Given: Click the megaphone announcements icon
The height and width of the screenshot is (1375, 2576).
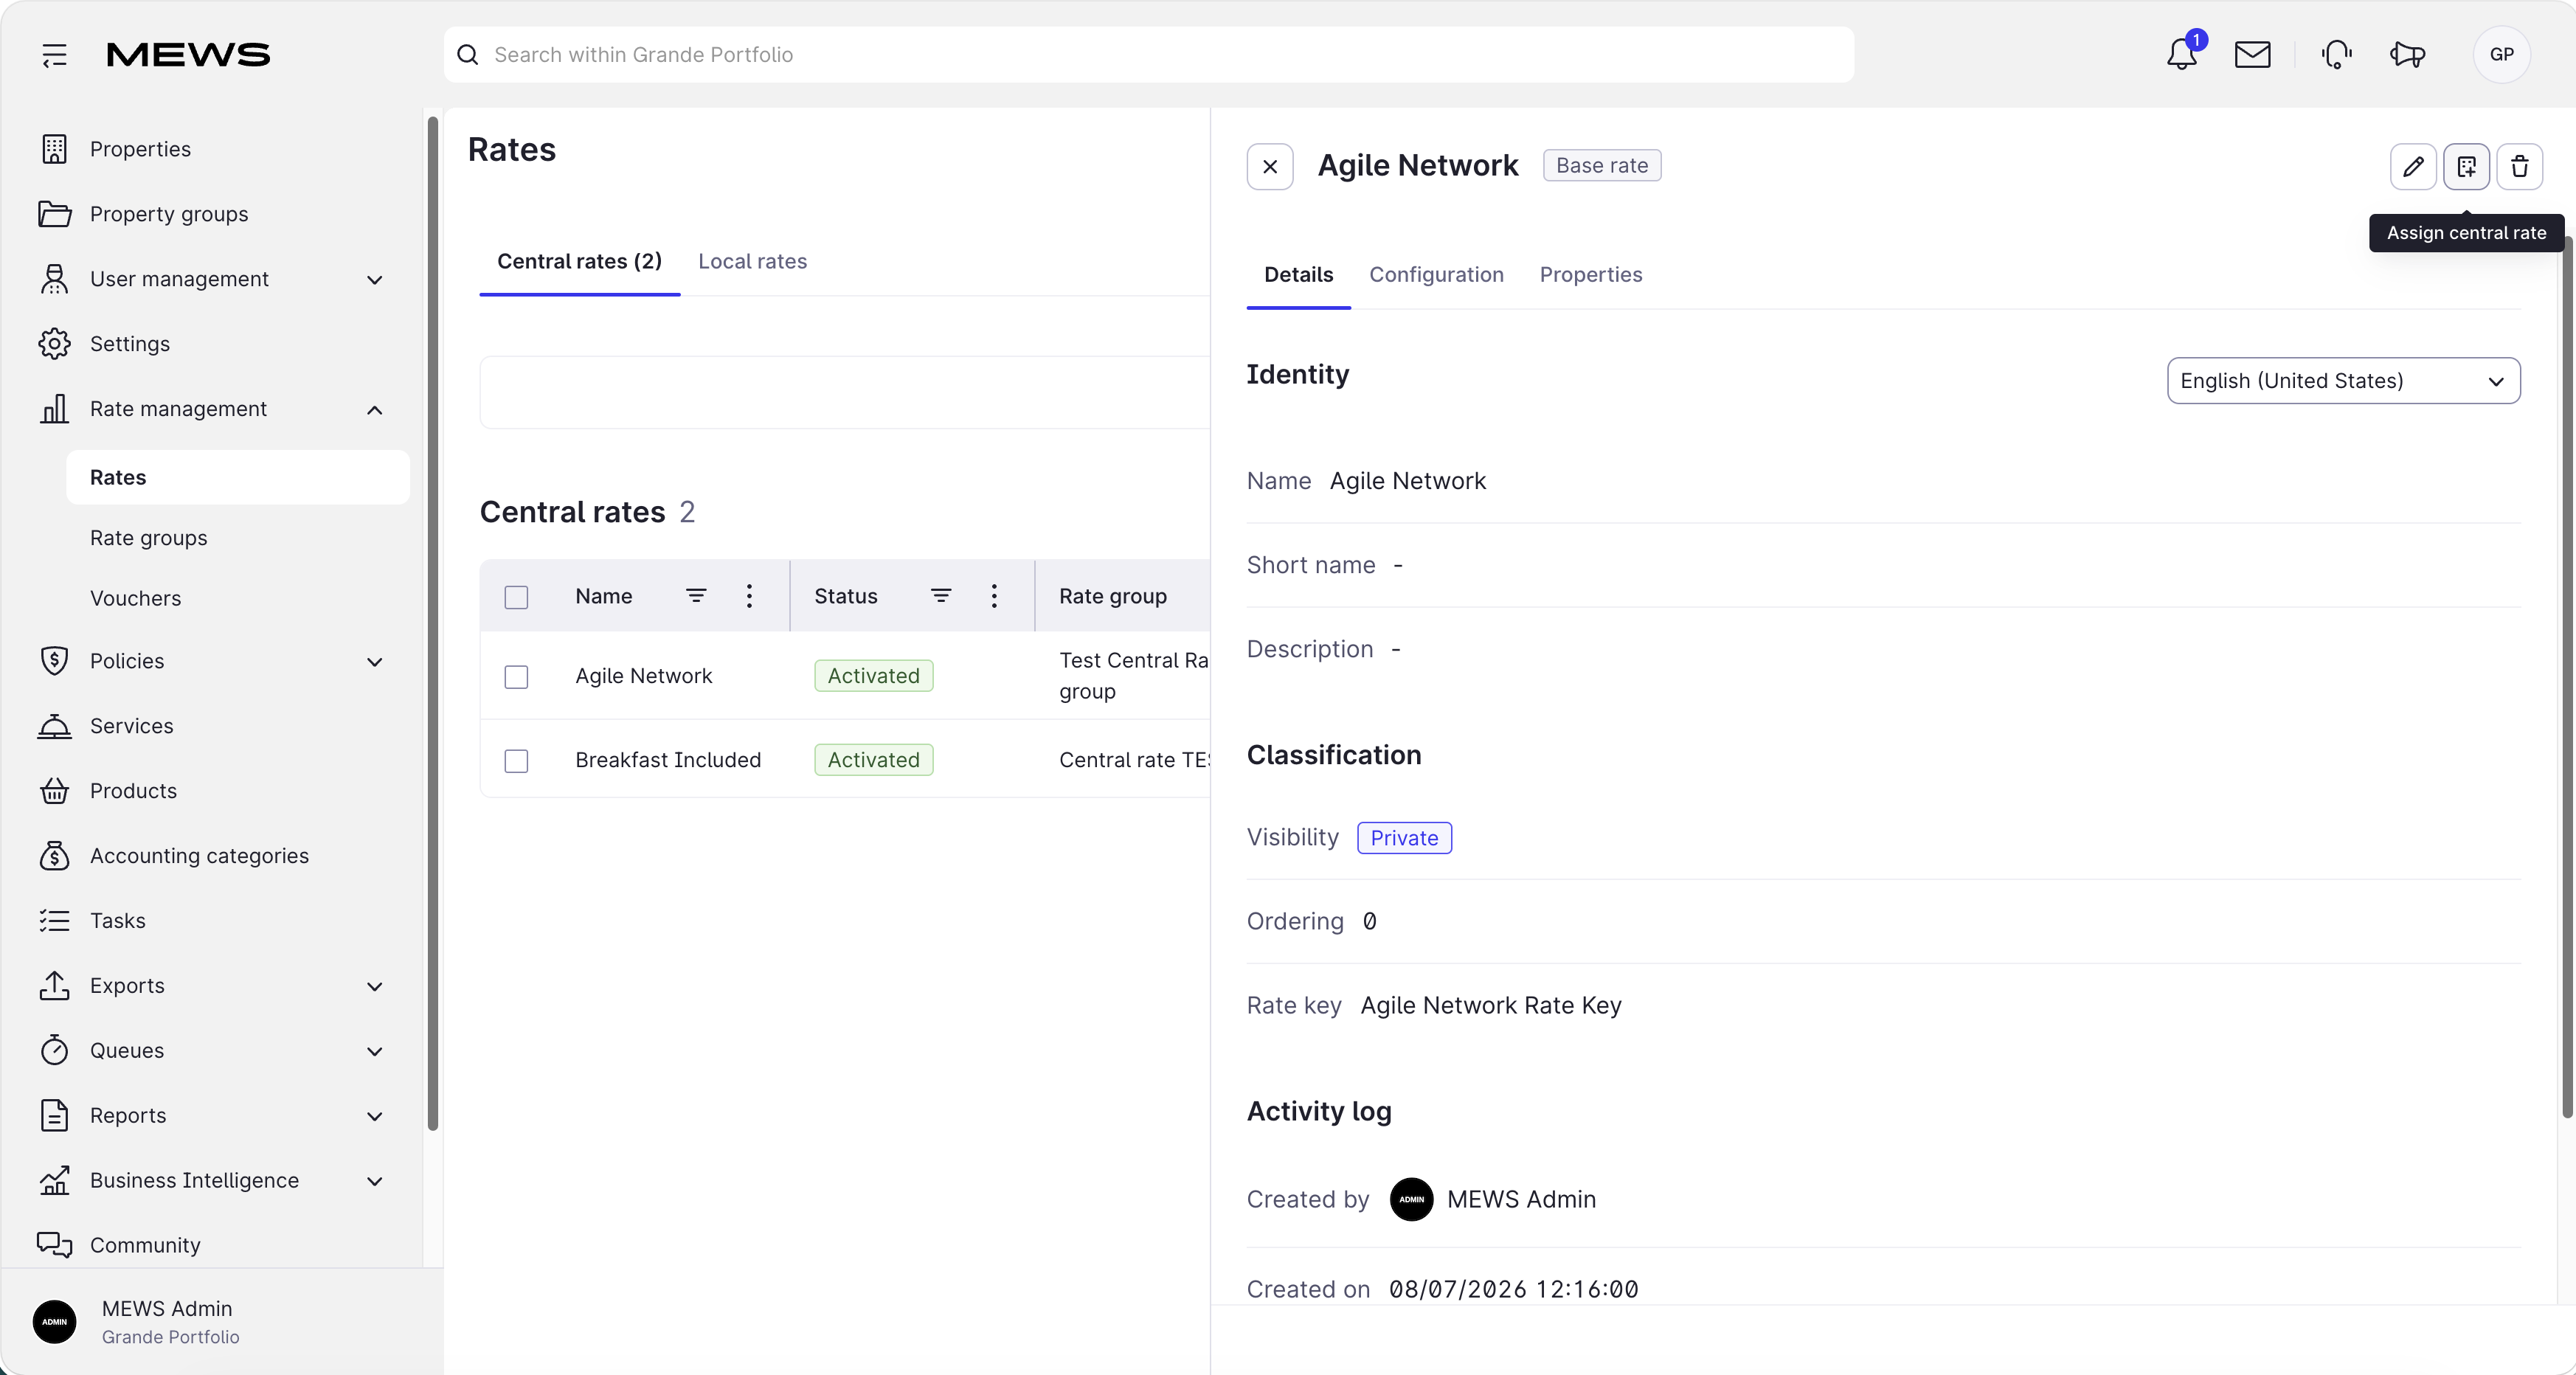Looking at the screenshot, I should (2407, 54).
